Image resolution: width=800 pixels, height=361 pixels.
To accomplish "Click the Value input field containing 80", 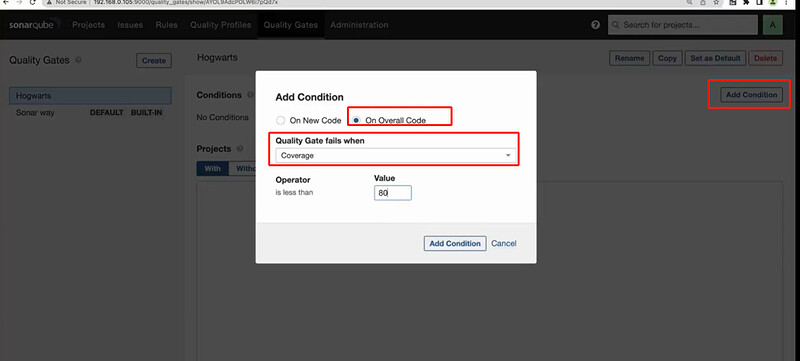I will (x=392, y=193).
